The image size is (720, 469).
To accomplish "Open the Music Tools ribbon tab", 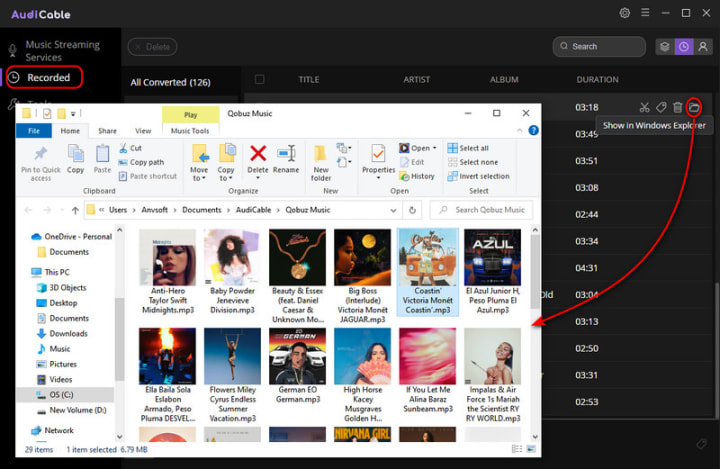I will 190,131.
